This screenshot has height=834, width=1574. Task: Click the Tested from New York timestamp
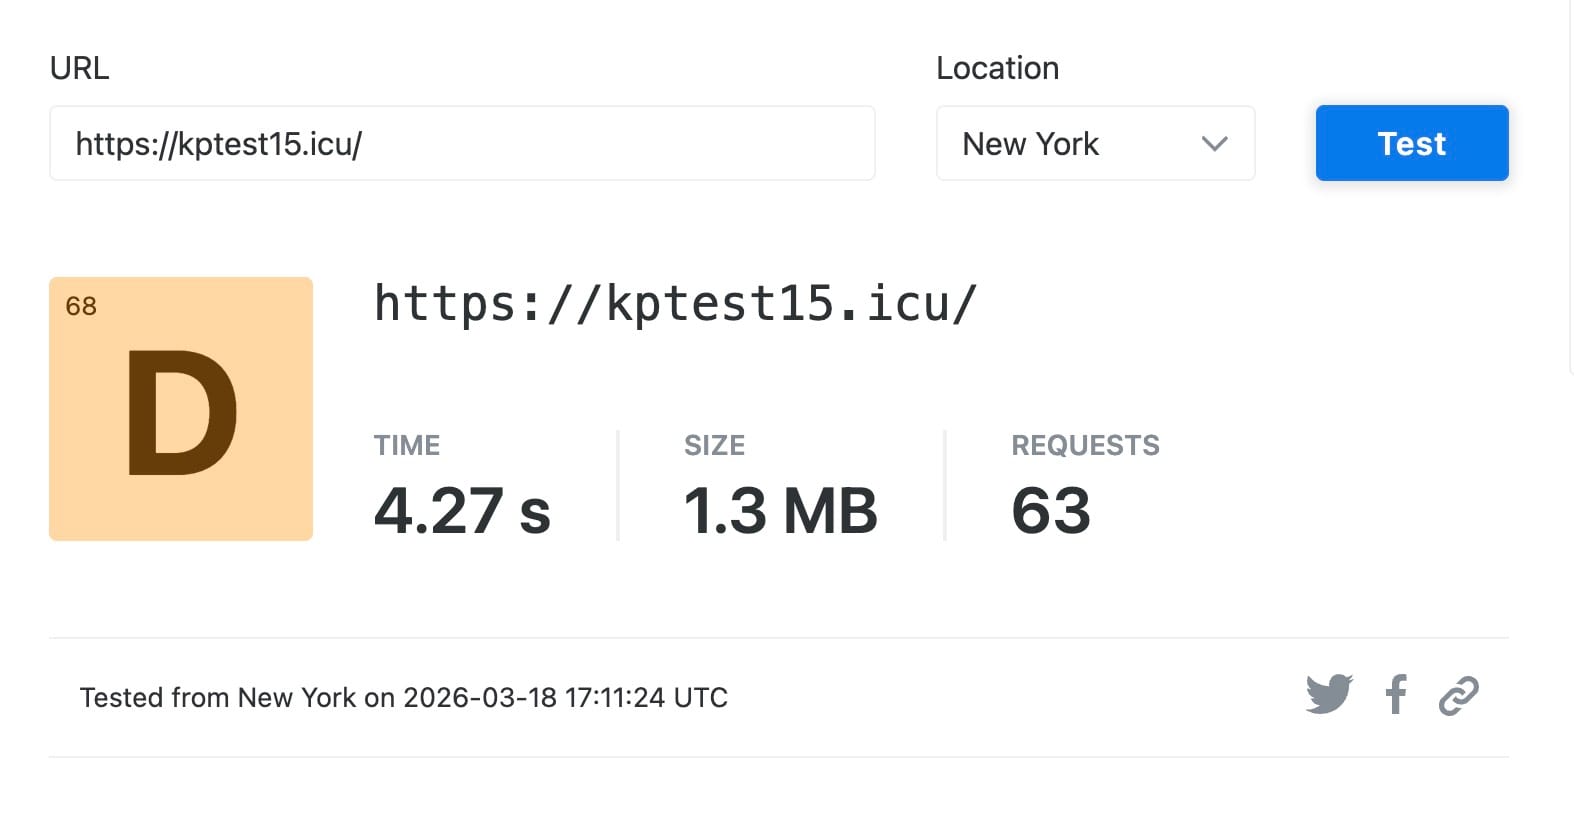[403, 697]
